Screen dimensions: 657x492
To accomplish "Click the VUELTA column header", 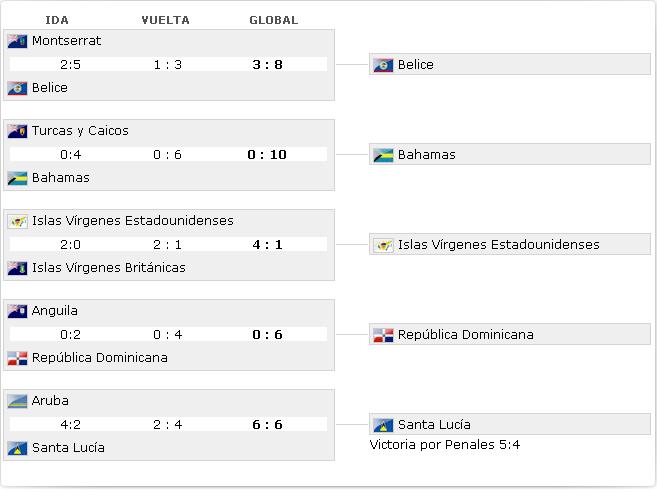I will 166,20.
